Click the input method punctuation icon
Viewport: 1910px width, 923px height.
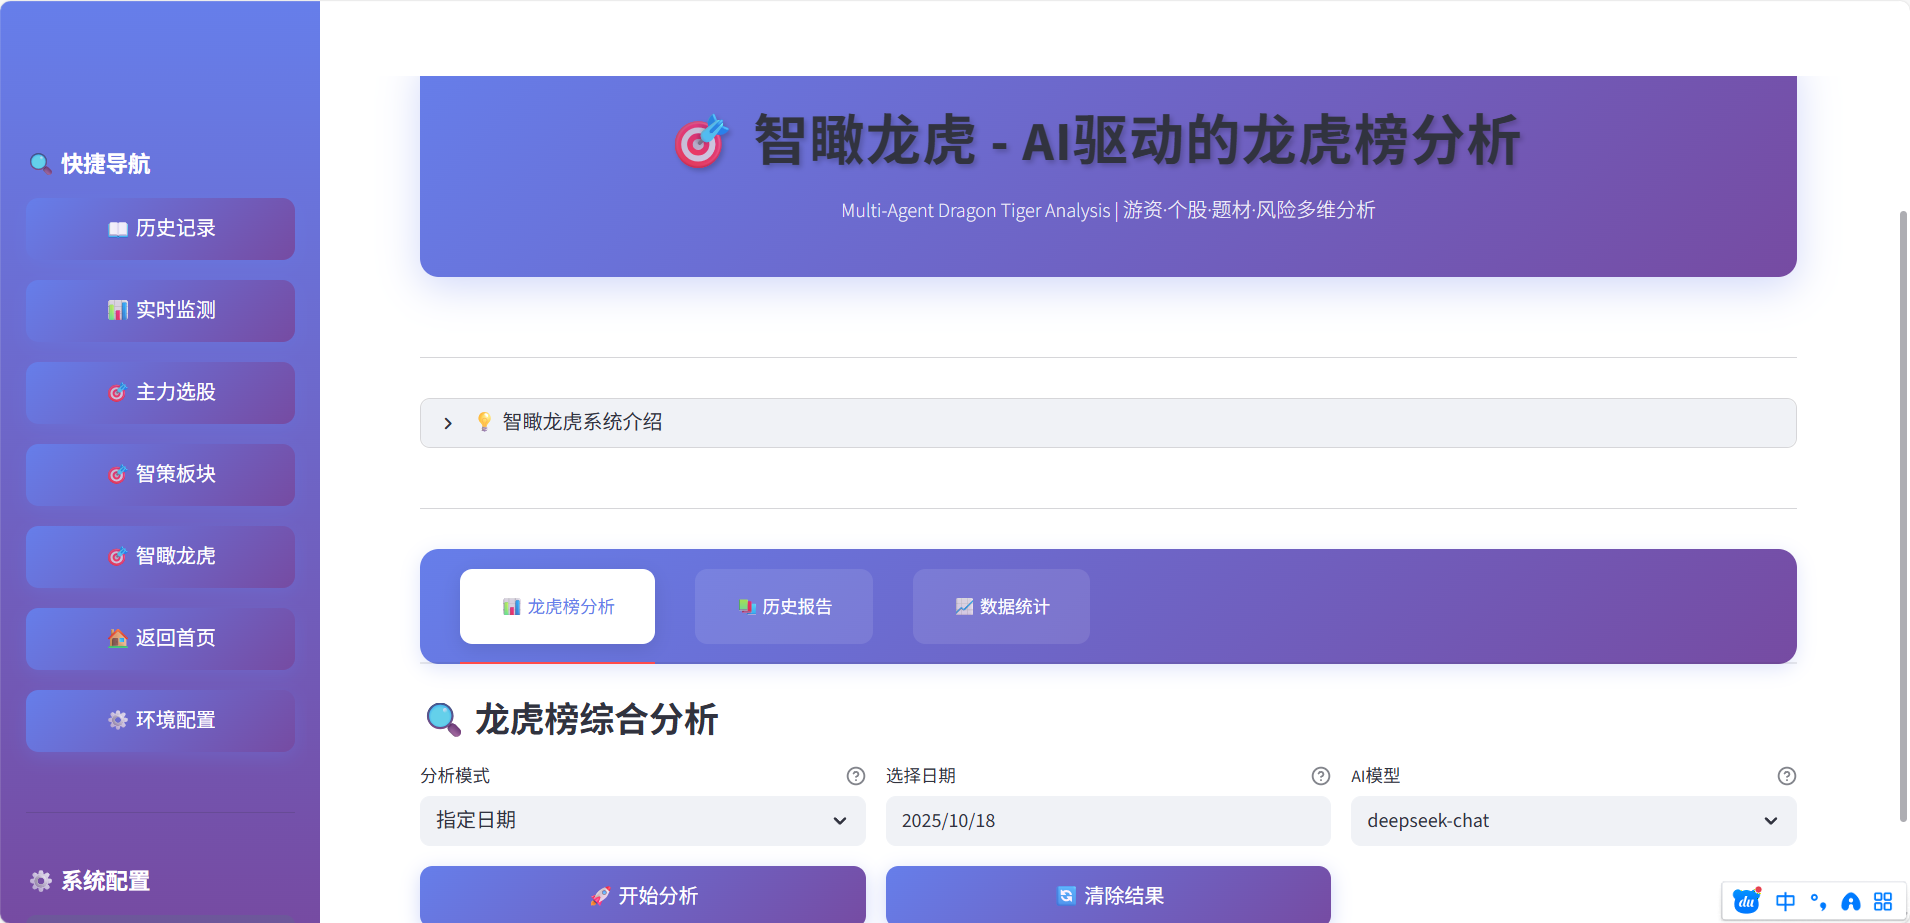(1818, 901)
